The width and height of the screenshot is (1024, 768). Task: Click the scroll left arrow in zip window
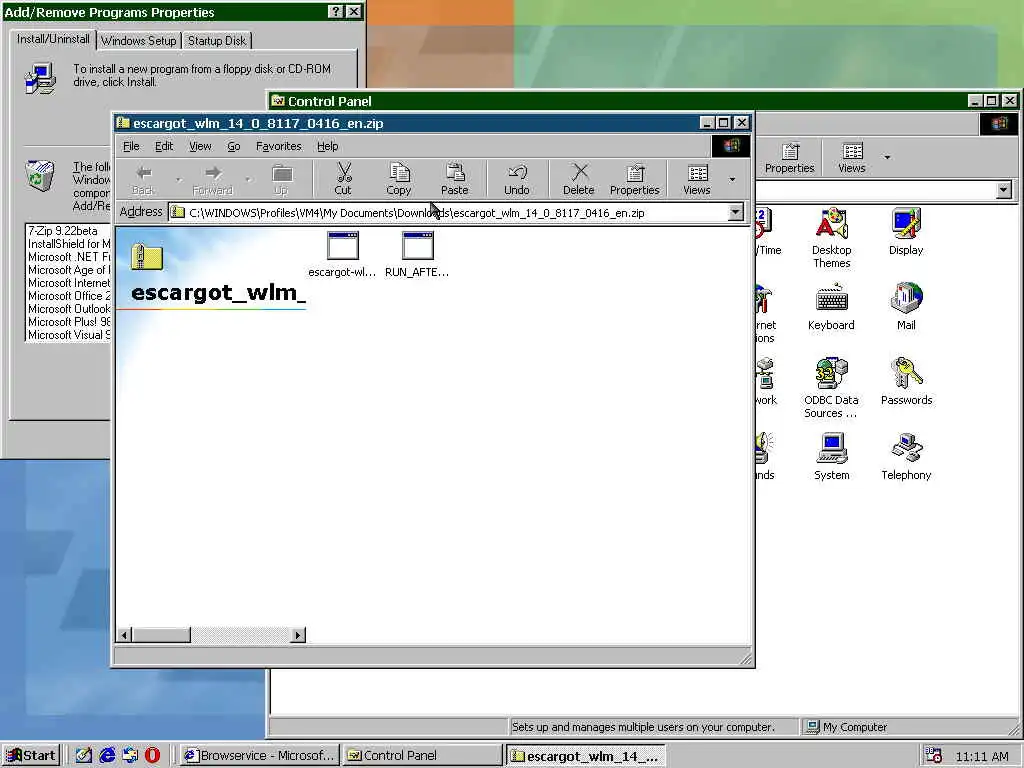point(124,635)
